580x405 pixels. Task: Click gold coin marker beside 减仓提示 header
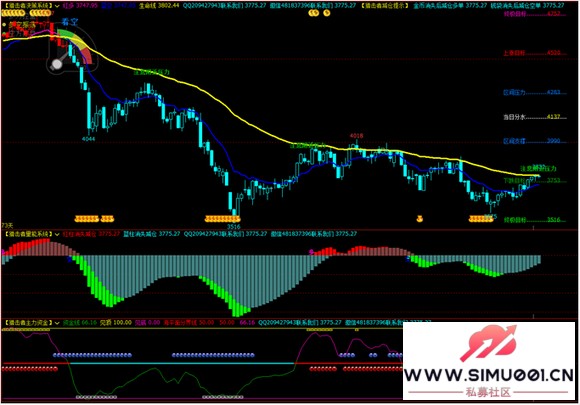click(x=320, y=13)
